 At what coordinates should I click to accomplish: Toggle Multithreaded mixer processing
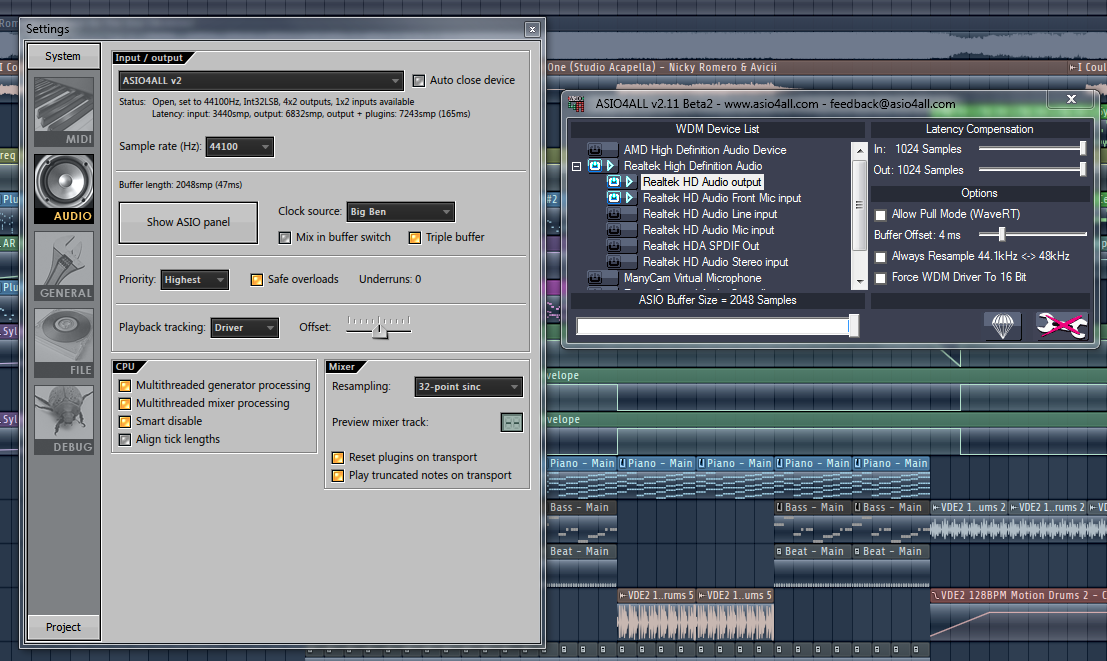[x=125, y=403]
